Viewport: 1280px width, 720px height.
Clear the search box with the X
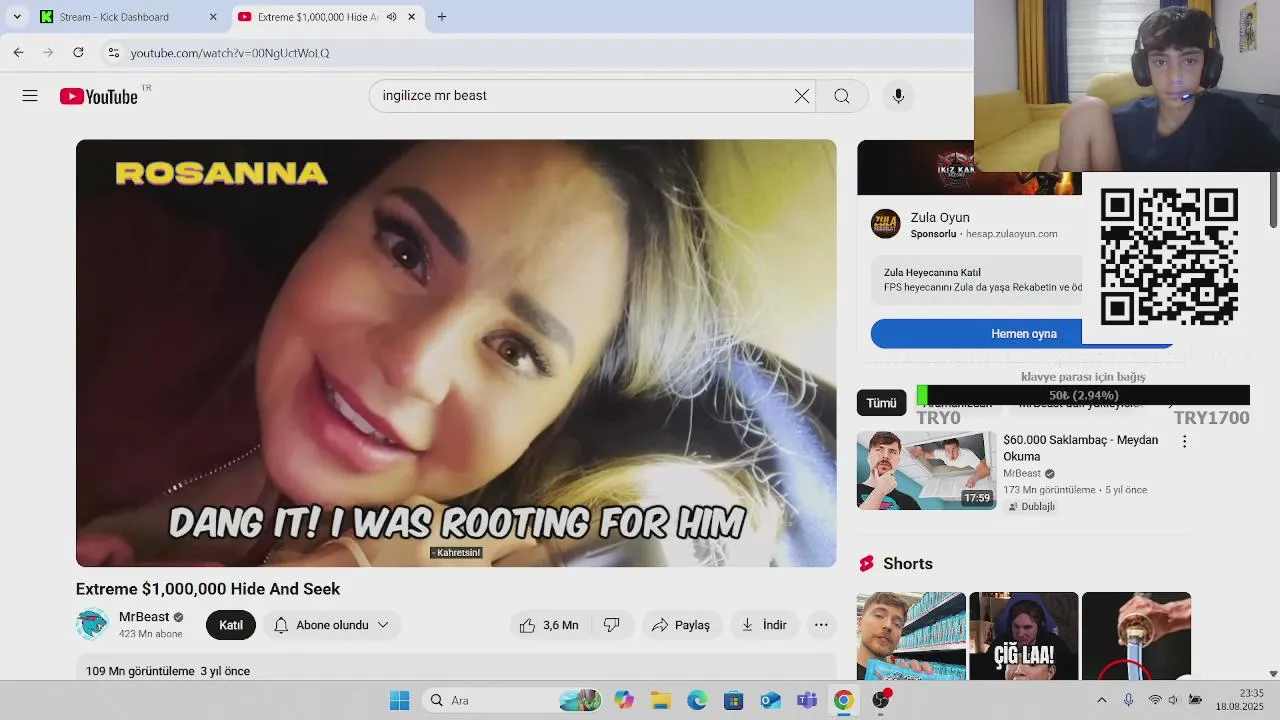click(802, 96)
